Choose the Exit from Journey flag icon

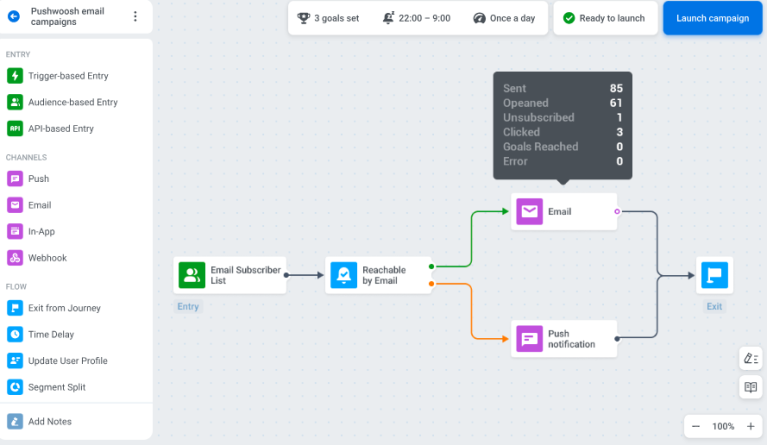[x=15, y=308]
